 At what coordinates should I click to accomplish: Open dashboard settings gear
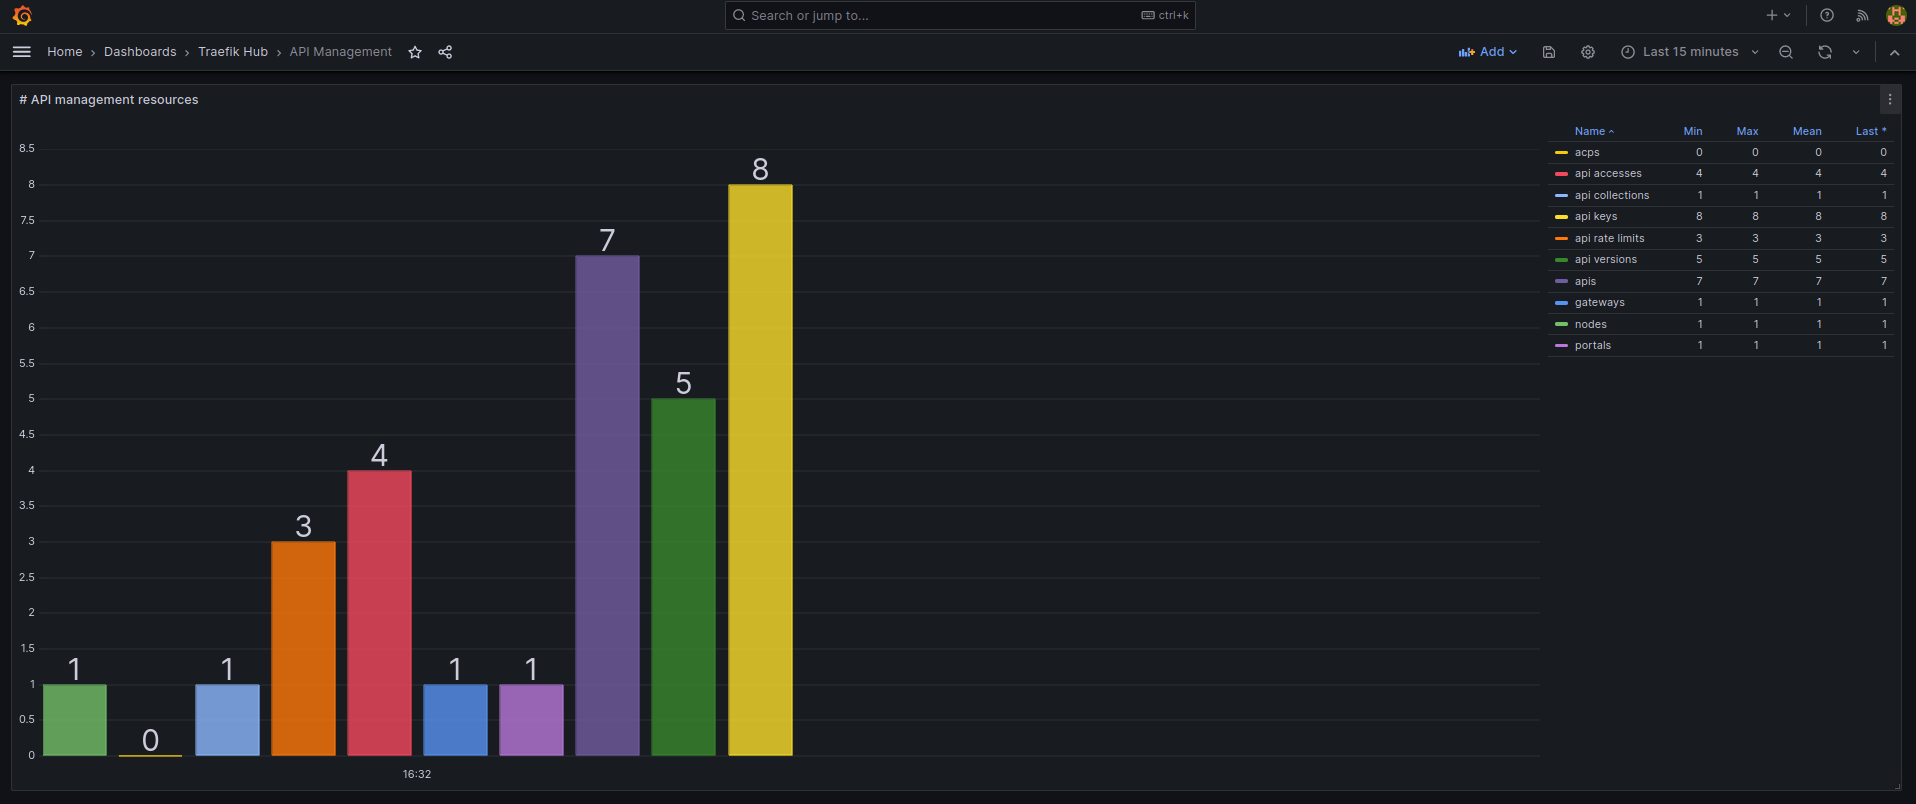[1588, 52]
